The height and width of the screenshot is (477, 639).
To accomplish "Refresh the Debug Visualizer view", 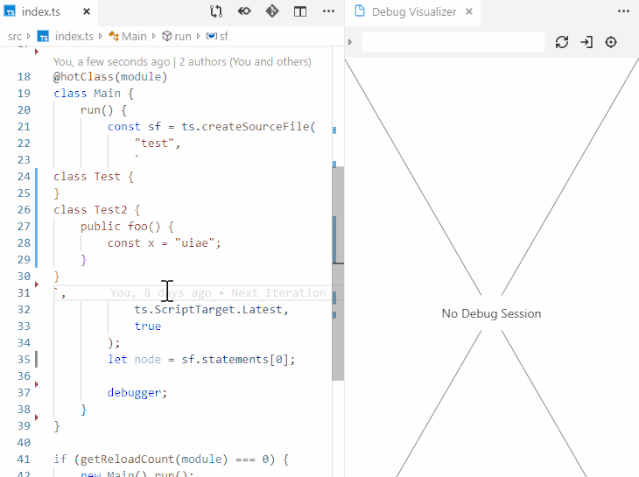I will [562, 42].
